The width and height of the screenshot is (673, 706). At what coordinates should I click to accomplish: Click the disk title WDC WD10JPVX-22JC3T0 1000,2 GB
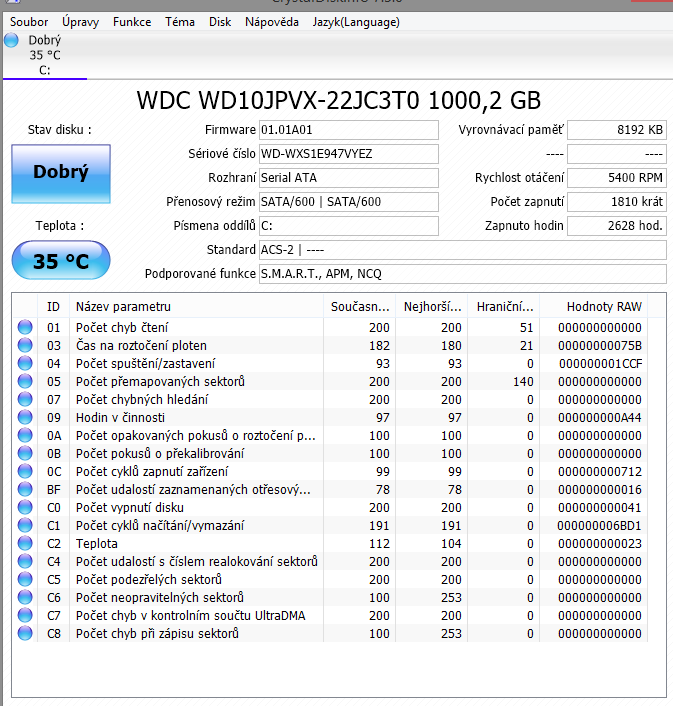tap(339, 100)
